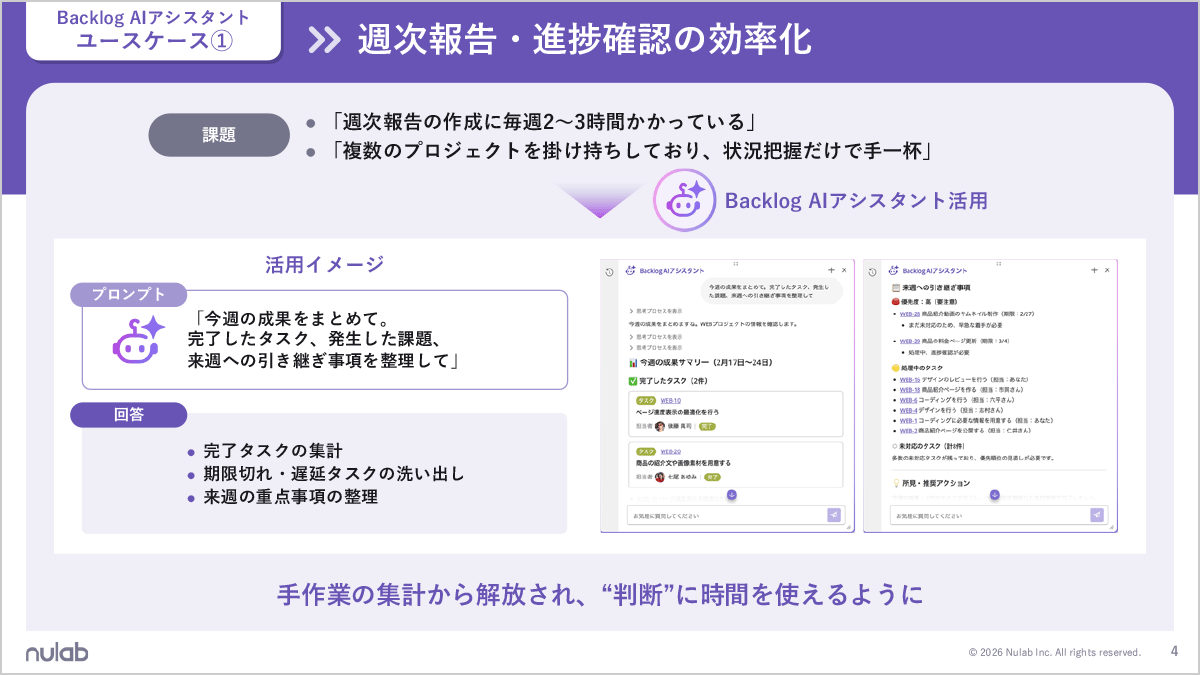Start new chat using plus icon in right panel

pos(1093,269)
